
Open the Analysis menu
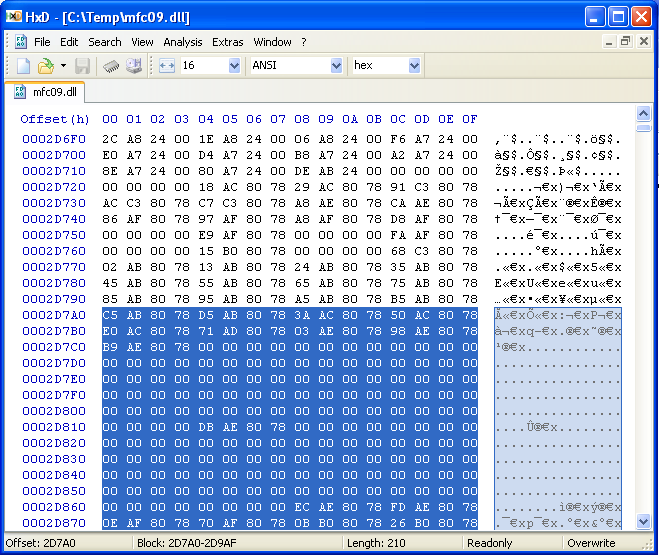point(182,42)
